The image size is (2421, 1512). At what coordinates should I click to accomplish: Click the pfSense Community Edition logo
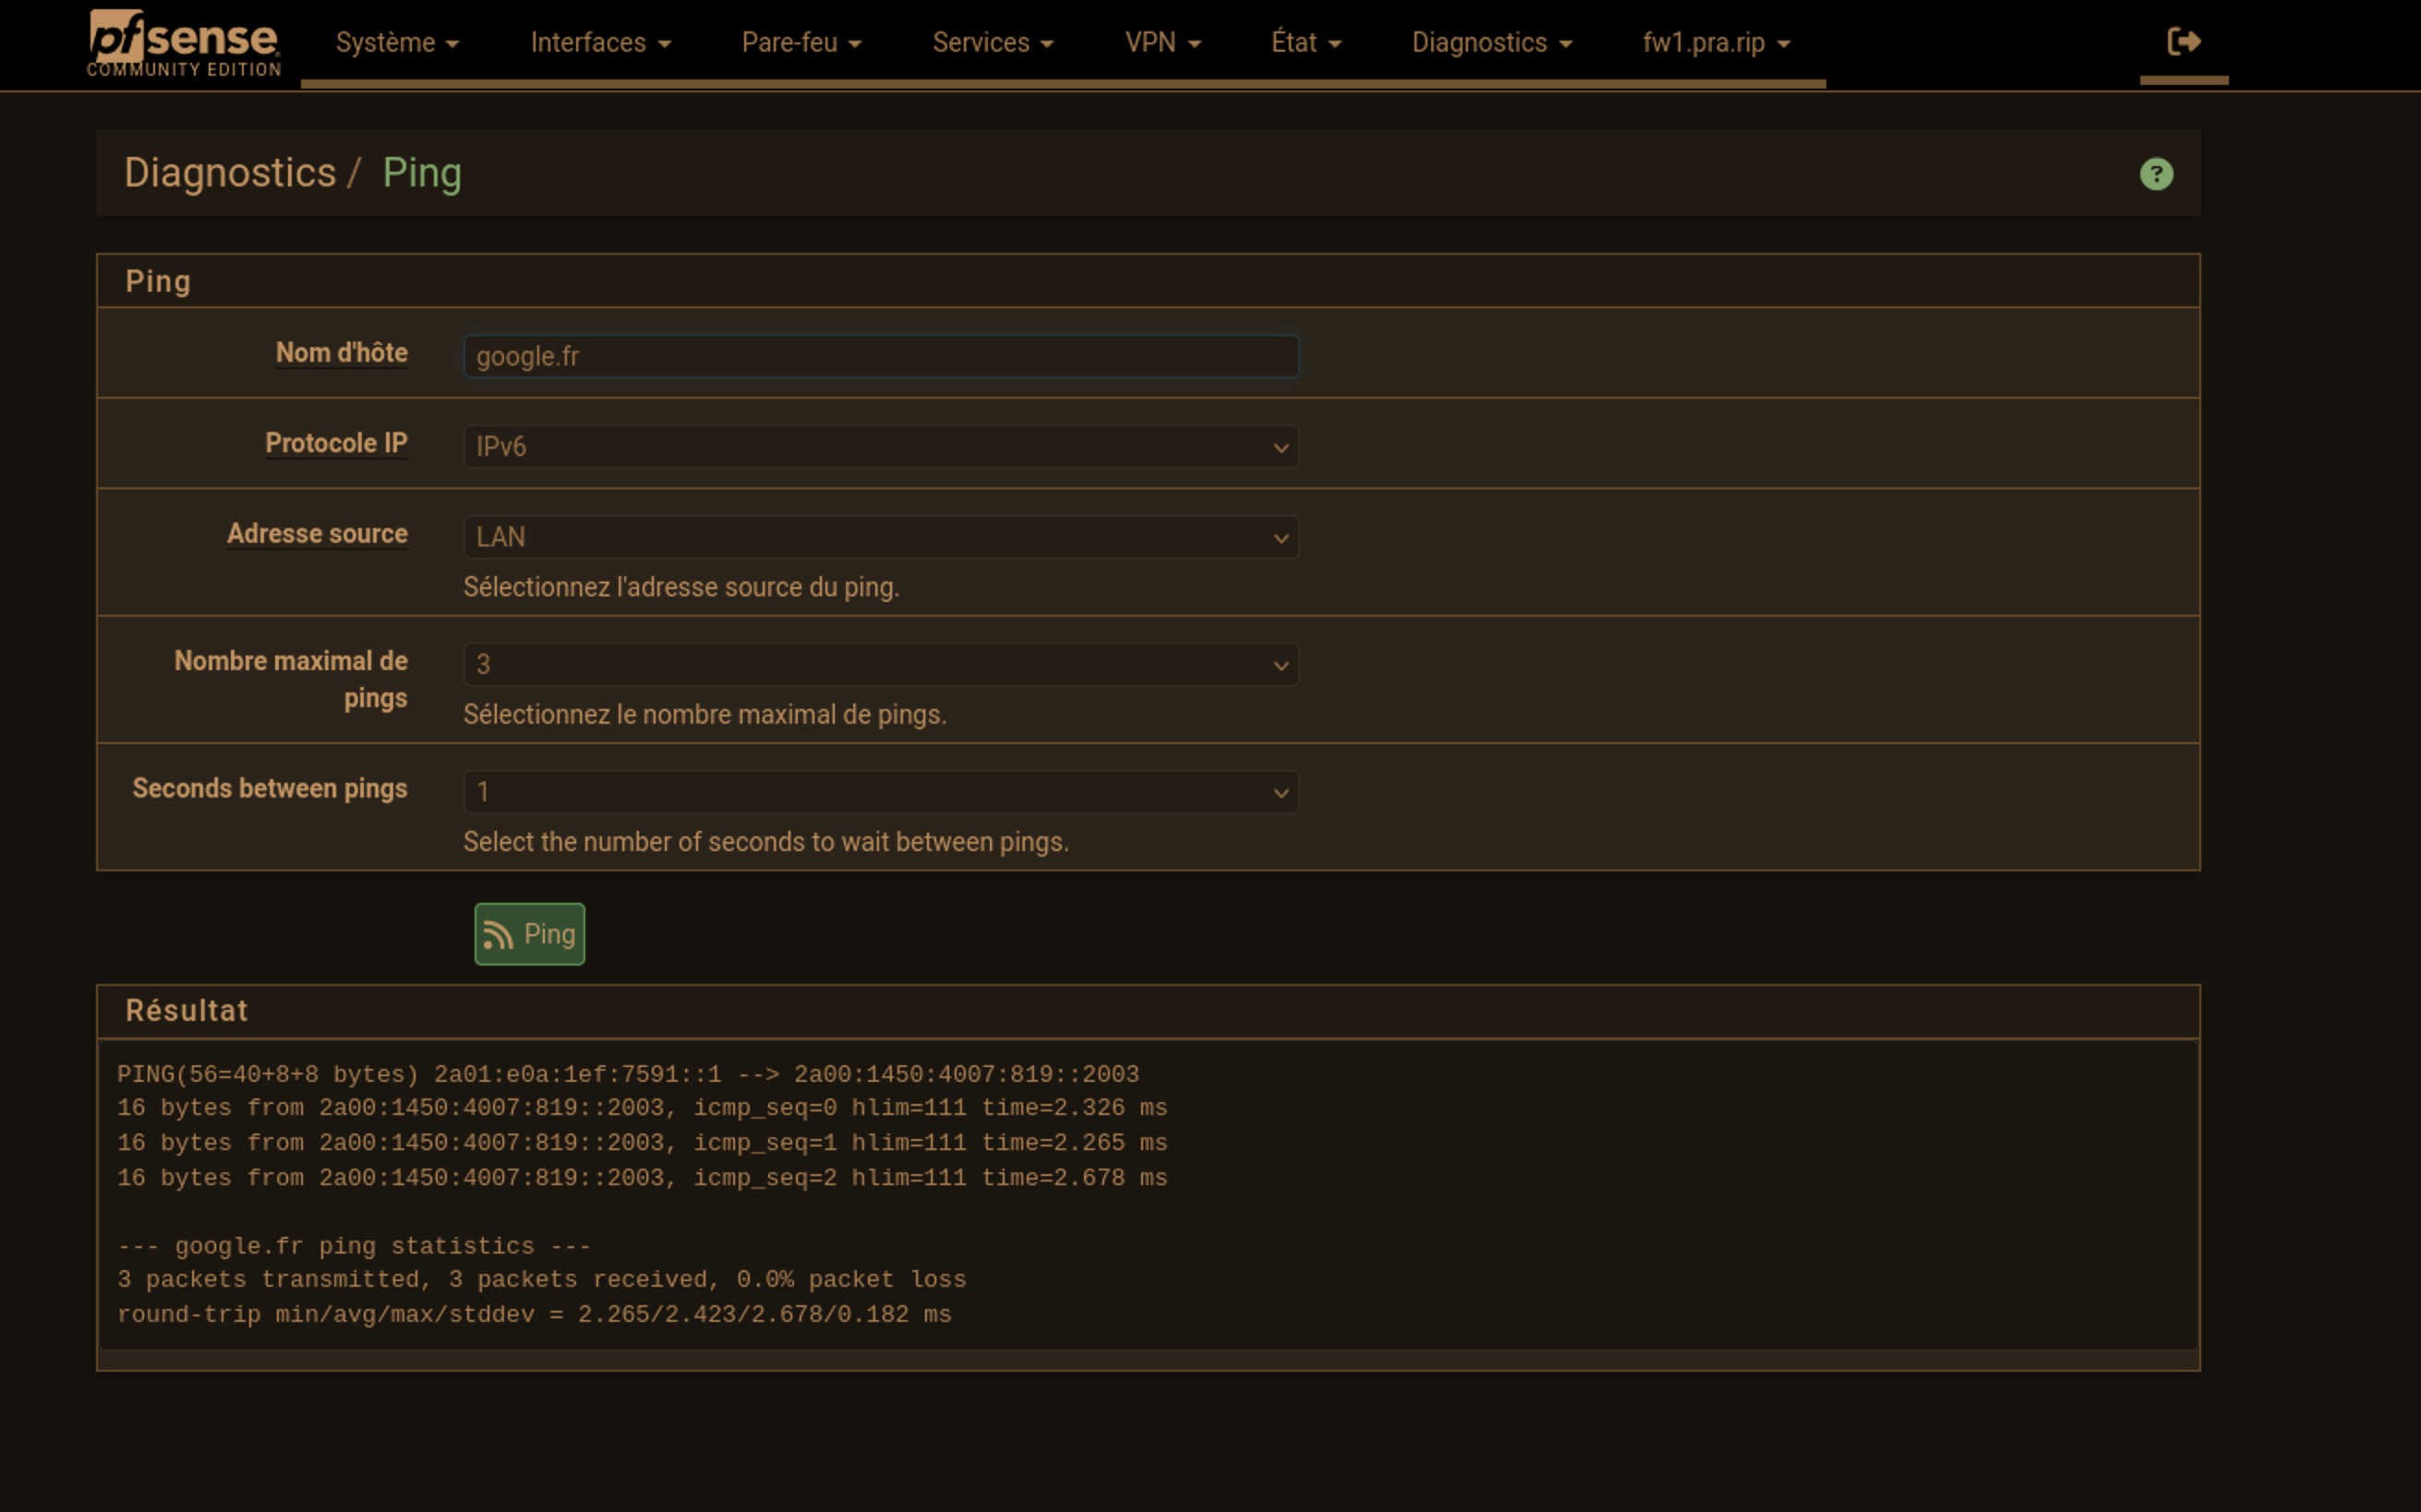point(184,44)
